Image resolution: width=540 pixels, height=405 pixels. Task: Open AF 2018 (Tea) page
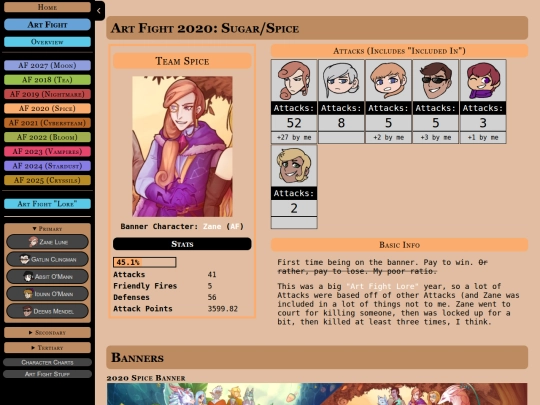pos(48,80)
